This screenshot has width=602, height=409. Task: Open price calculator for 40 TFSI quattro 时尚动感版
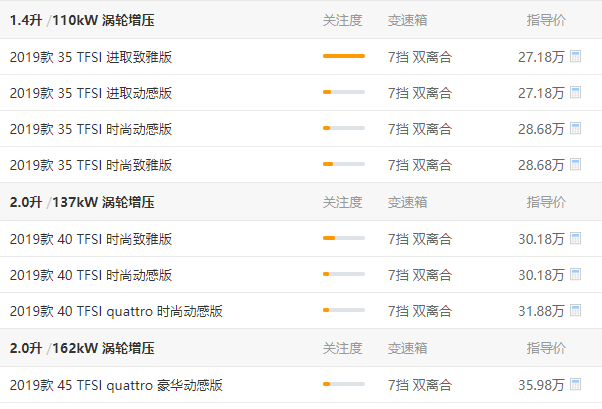pyautogui.click(x=575, y=310)
